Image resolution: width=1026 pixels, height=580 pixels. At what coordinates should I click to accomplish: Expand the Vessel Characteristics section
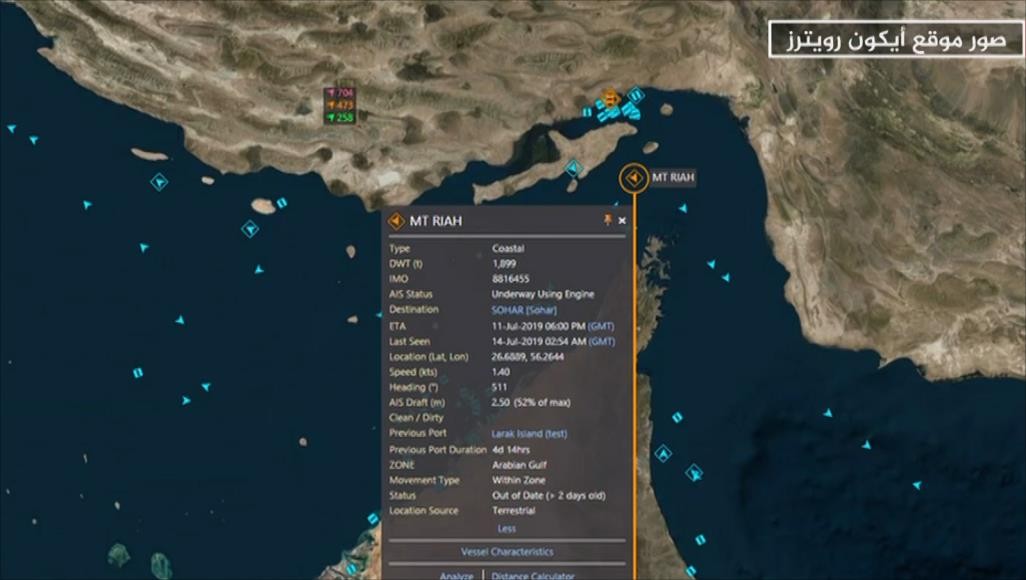click(x=507, y=552)
